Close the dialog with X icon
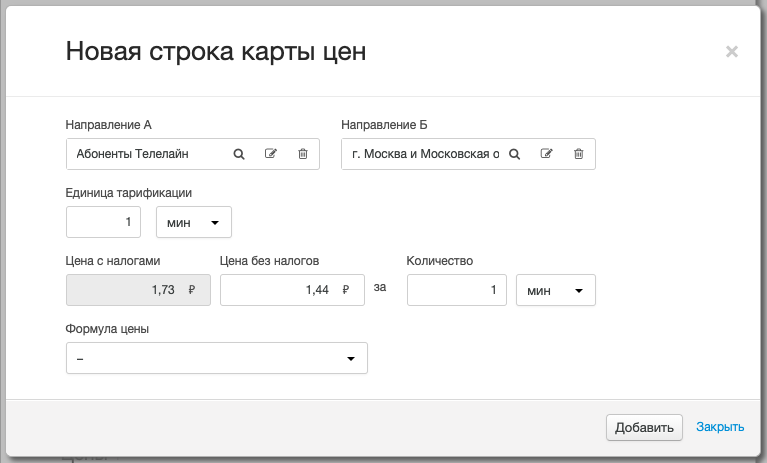 [732, 51]
